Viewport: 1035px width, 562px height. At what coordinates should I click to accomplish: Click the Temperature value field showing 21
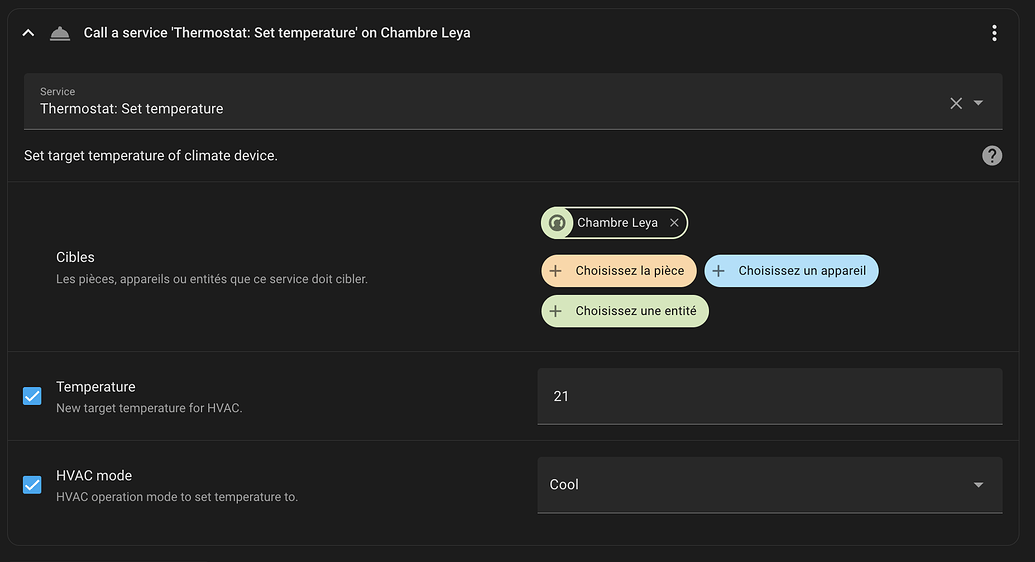coord(770,396)
